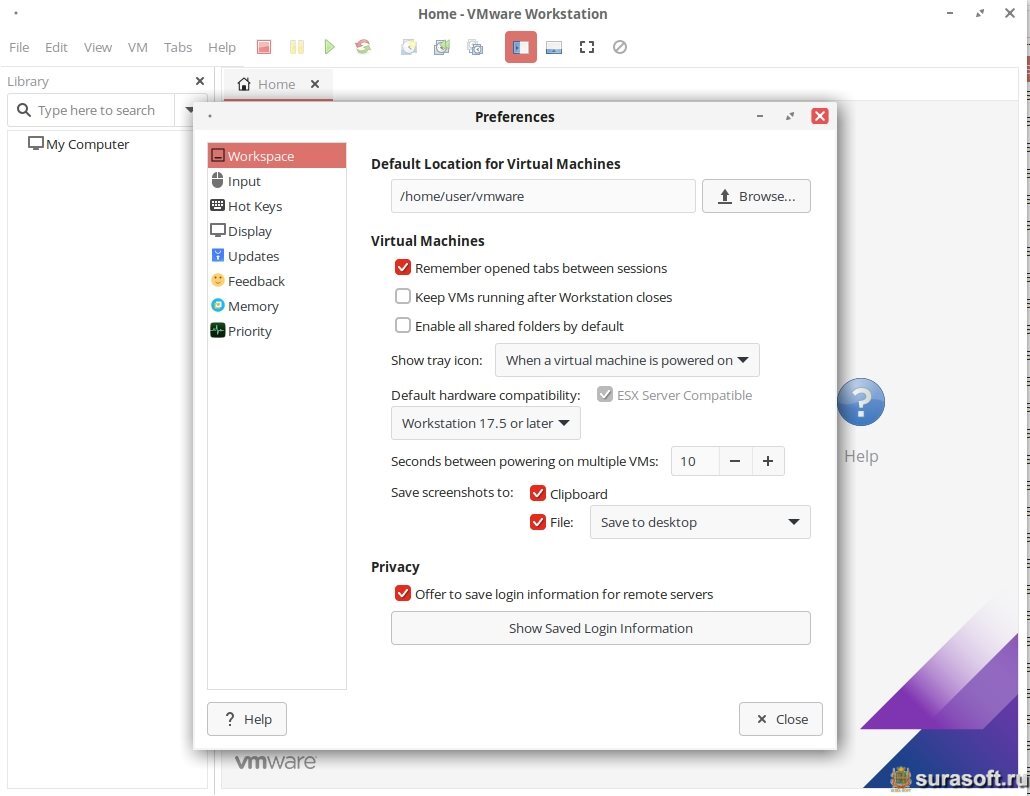1030x796 pixels.
Task: Enable all shared folders by default checkbox
Action: coord(403,325)
